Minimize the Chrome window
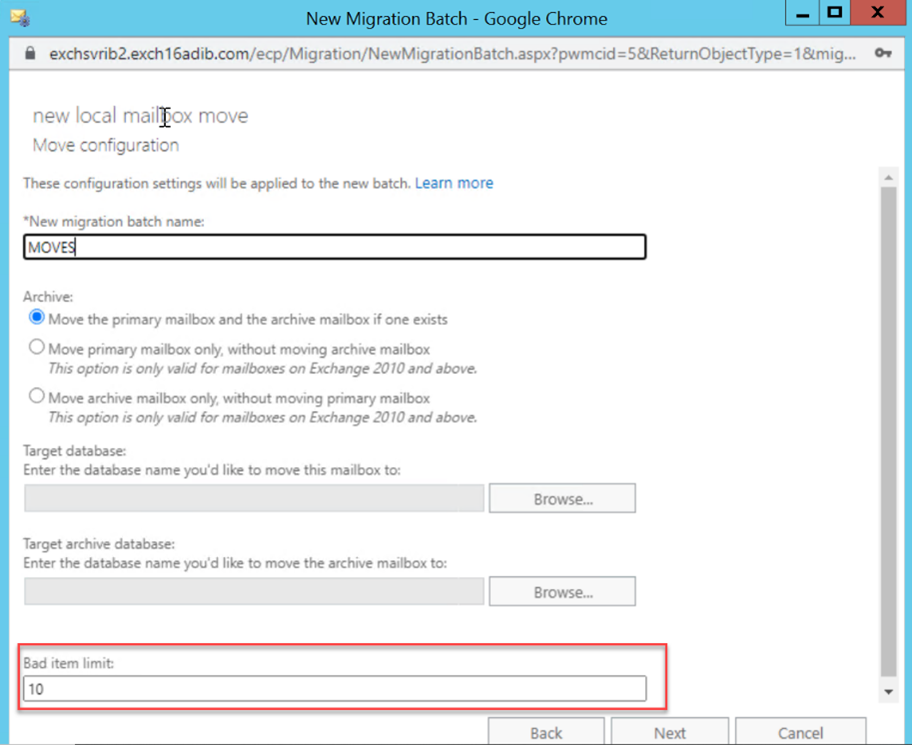Screen dimensions: 912x745 pos(803,13)
